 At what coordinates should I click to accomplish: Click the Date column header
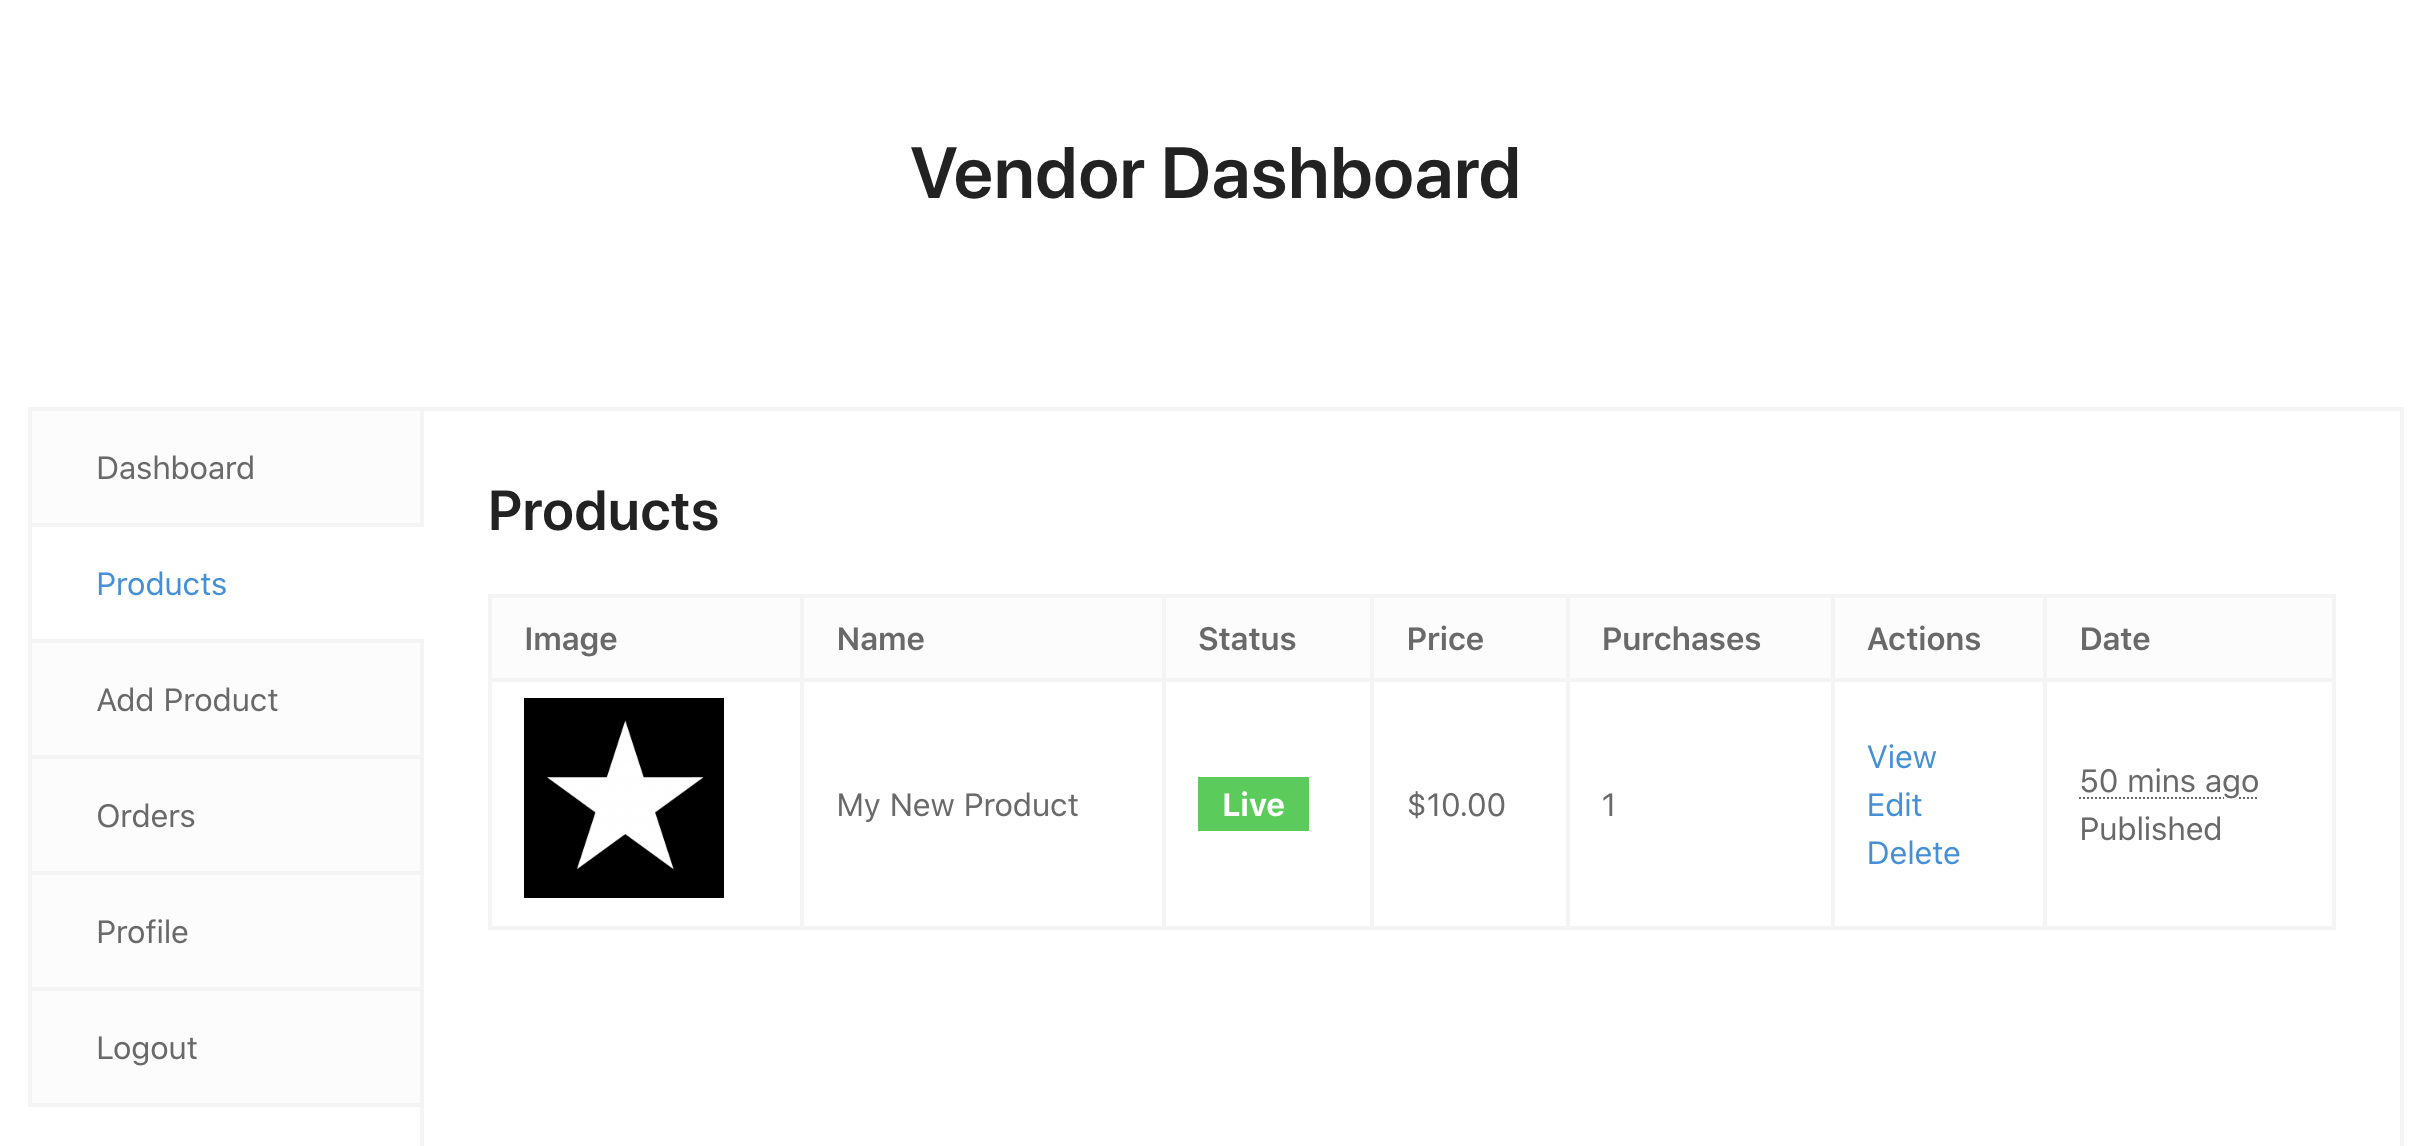tap(2115, 639)
